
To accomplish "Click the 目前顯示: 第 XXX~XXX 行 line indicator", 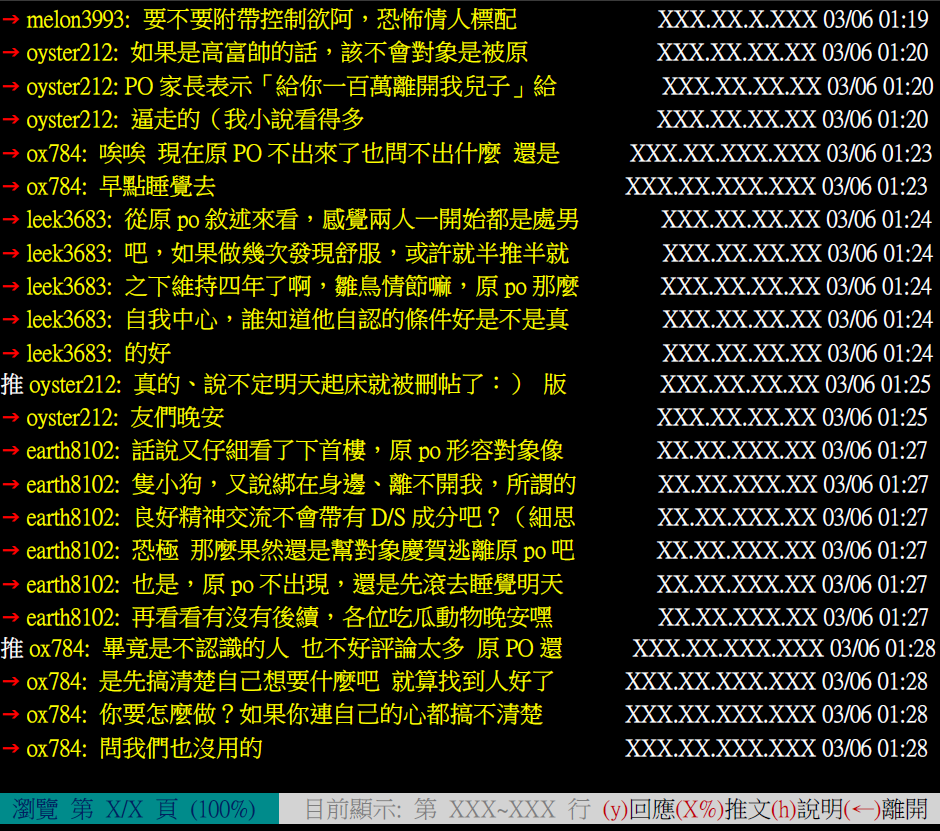I will point(448,809).
